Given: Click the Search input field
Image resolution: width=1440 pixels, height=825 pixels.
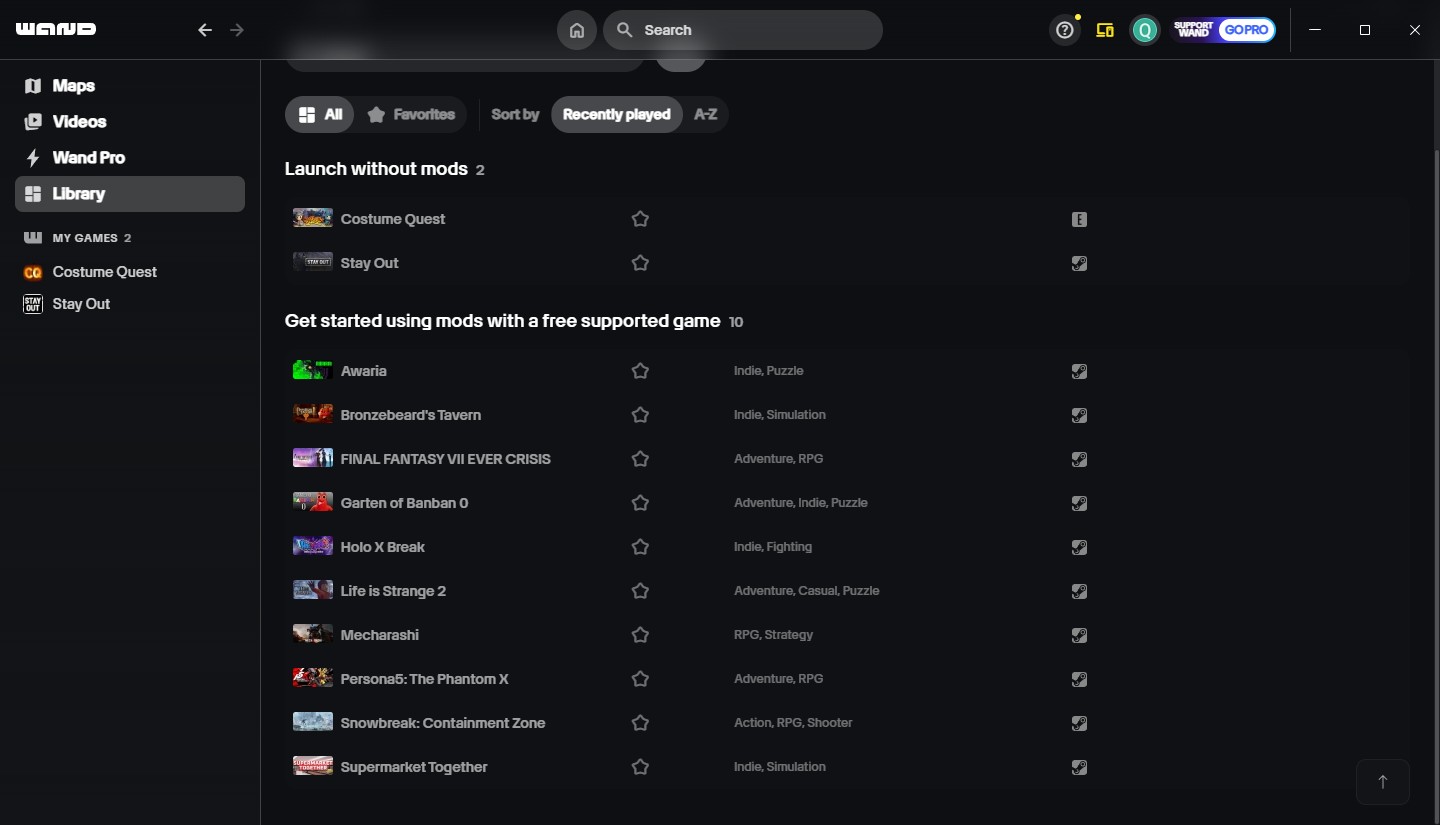Looking at the screenshot, I should pos(750,30).
